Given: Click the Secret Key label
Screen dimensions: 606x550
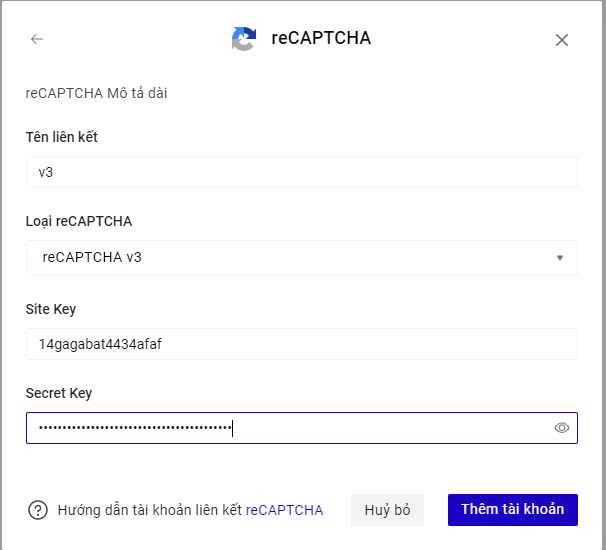Looking at the screenshot, I should point(59,393).
